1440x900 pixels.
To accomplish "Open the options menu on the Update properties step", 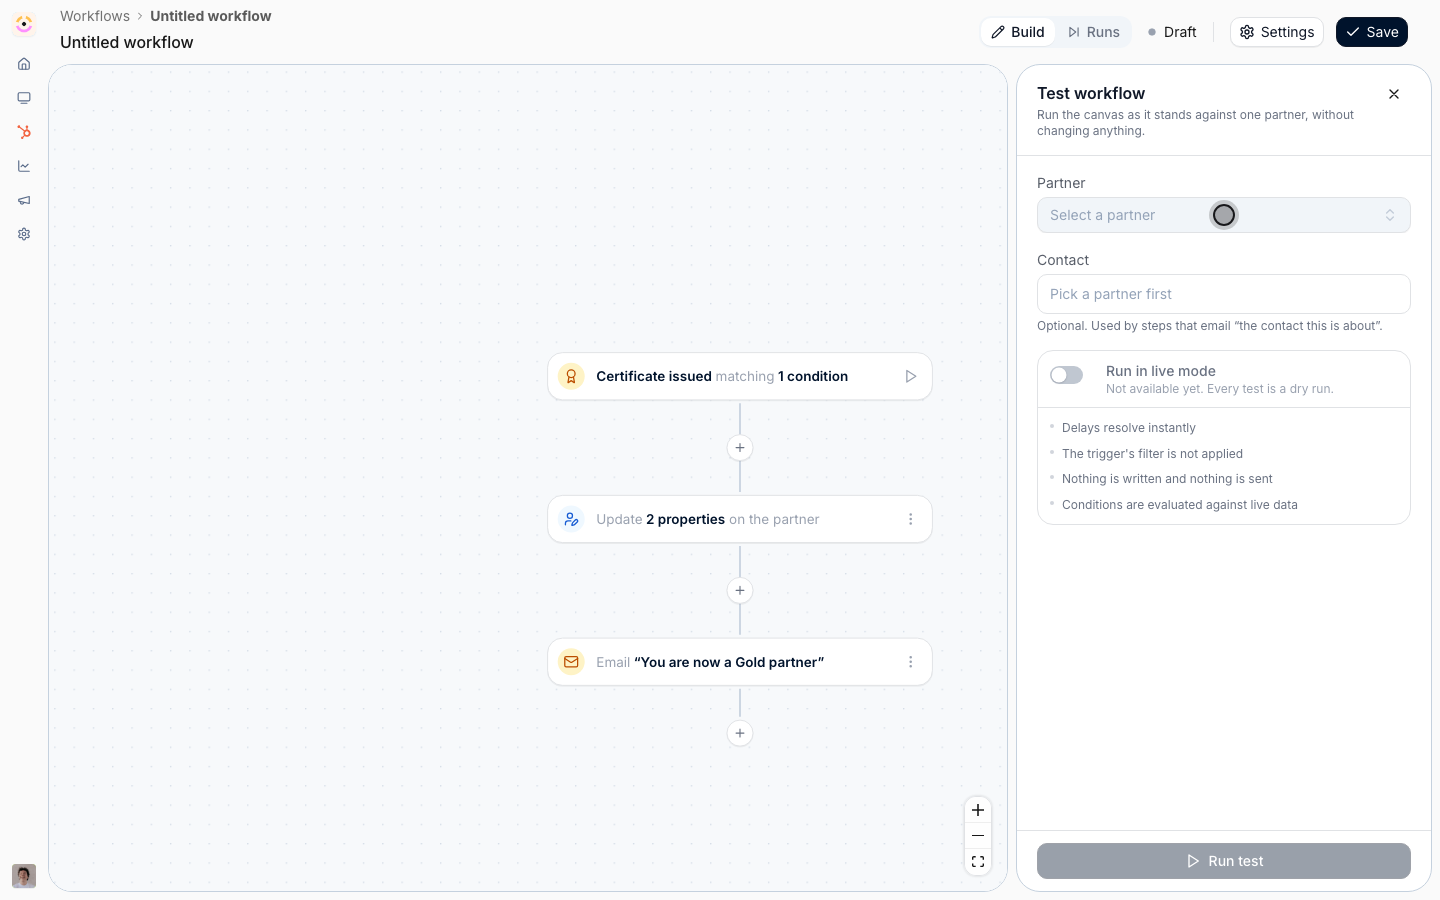I will pos(910,519).
